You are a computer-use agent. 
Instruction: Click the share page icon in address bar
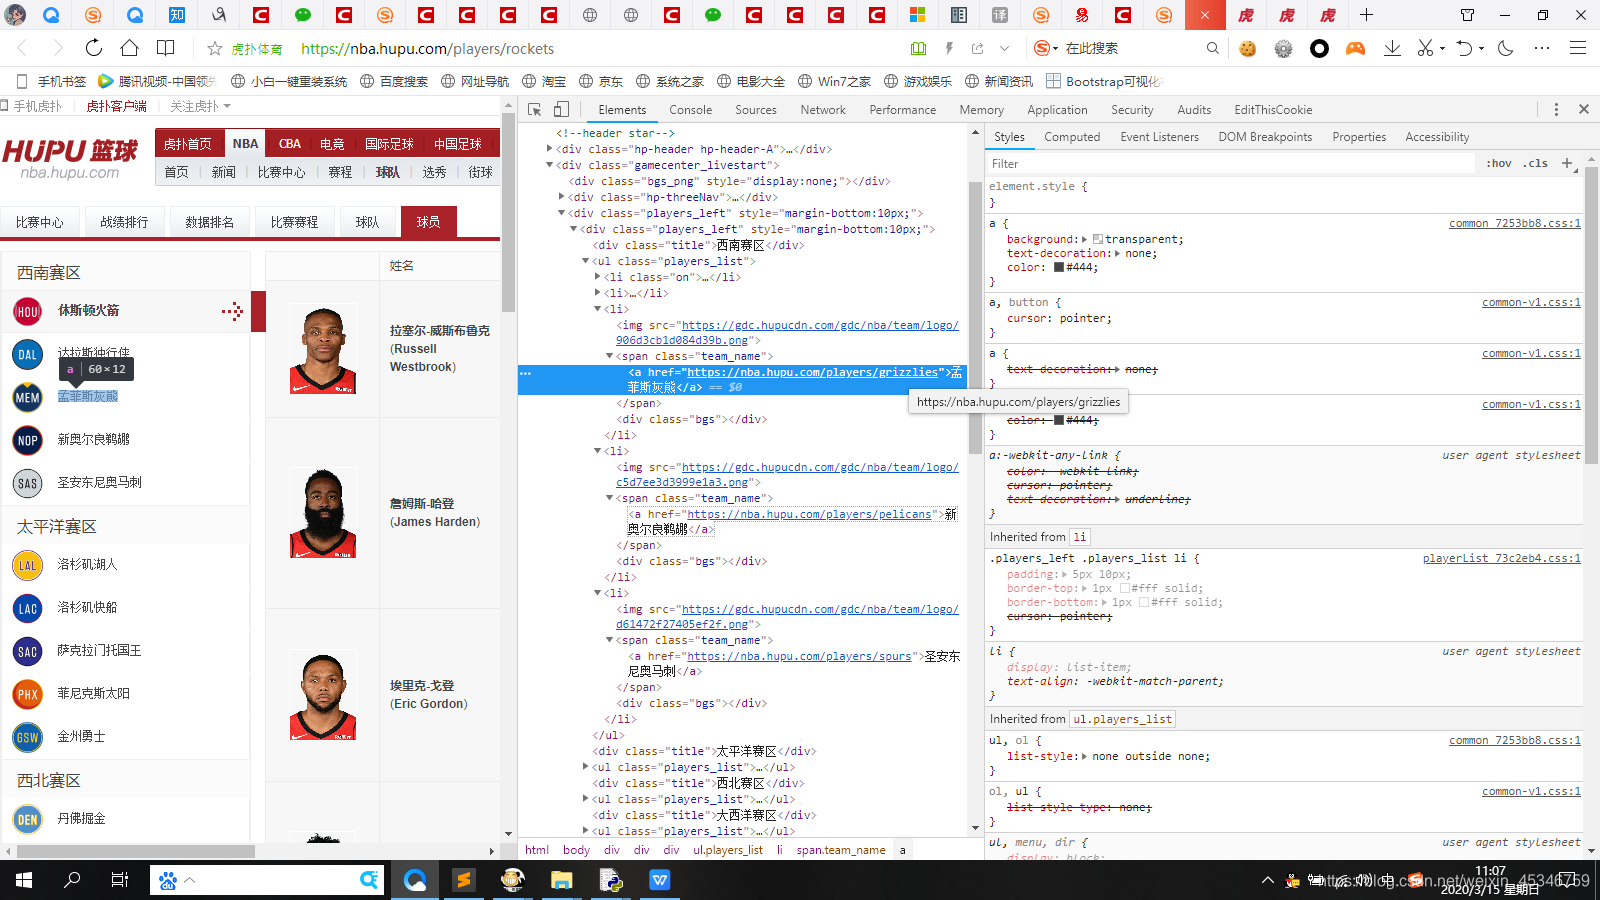[977, 48]
